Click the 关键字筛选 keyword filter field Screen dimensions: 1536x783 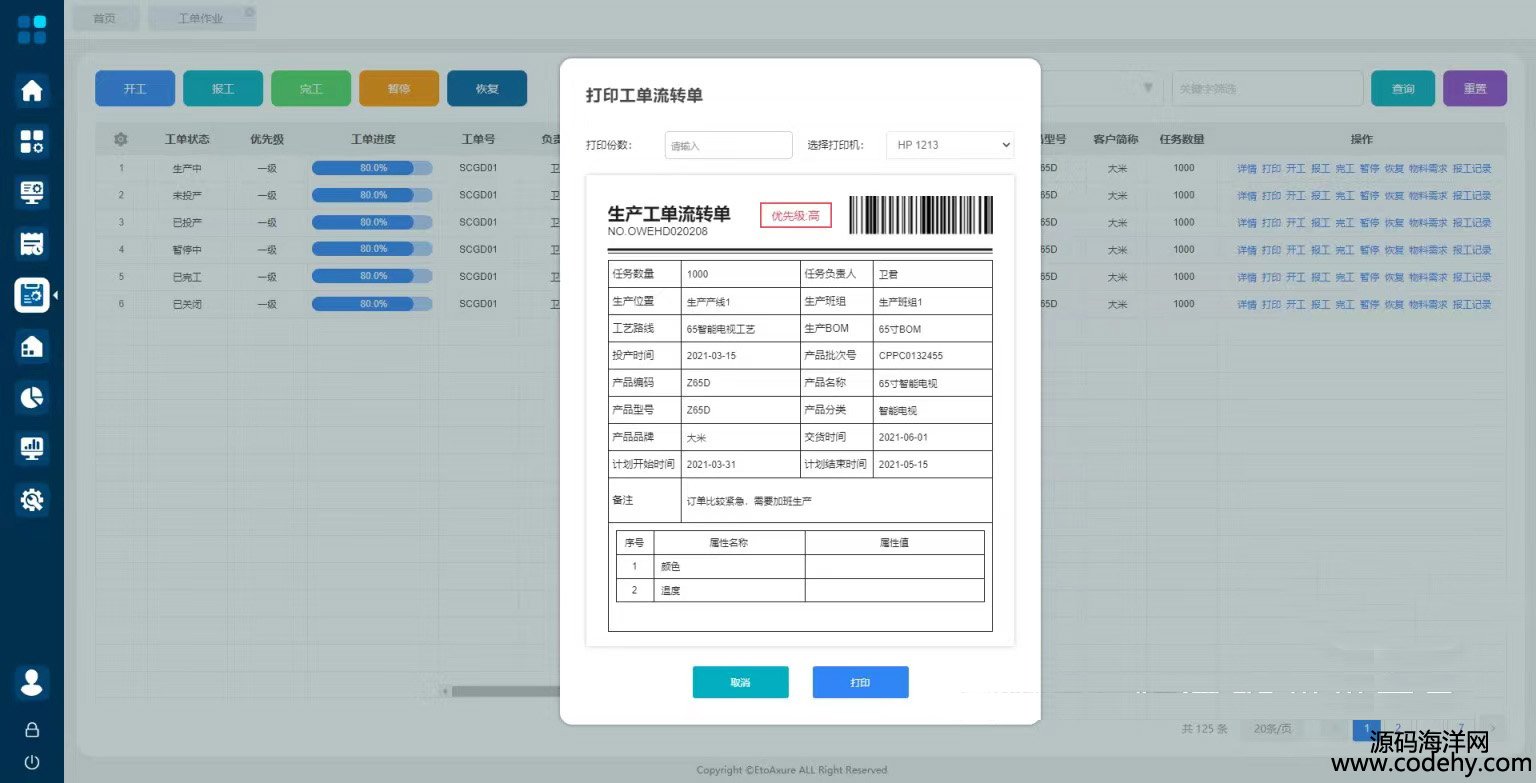point(1268,88)
